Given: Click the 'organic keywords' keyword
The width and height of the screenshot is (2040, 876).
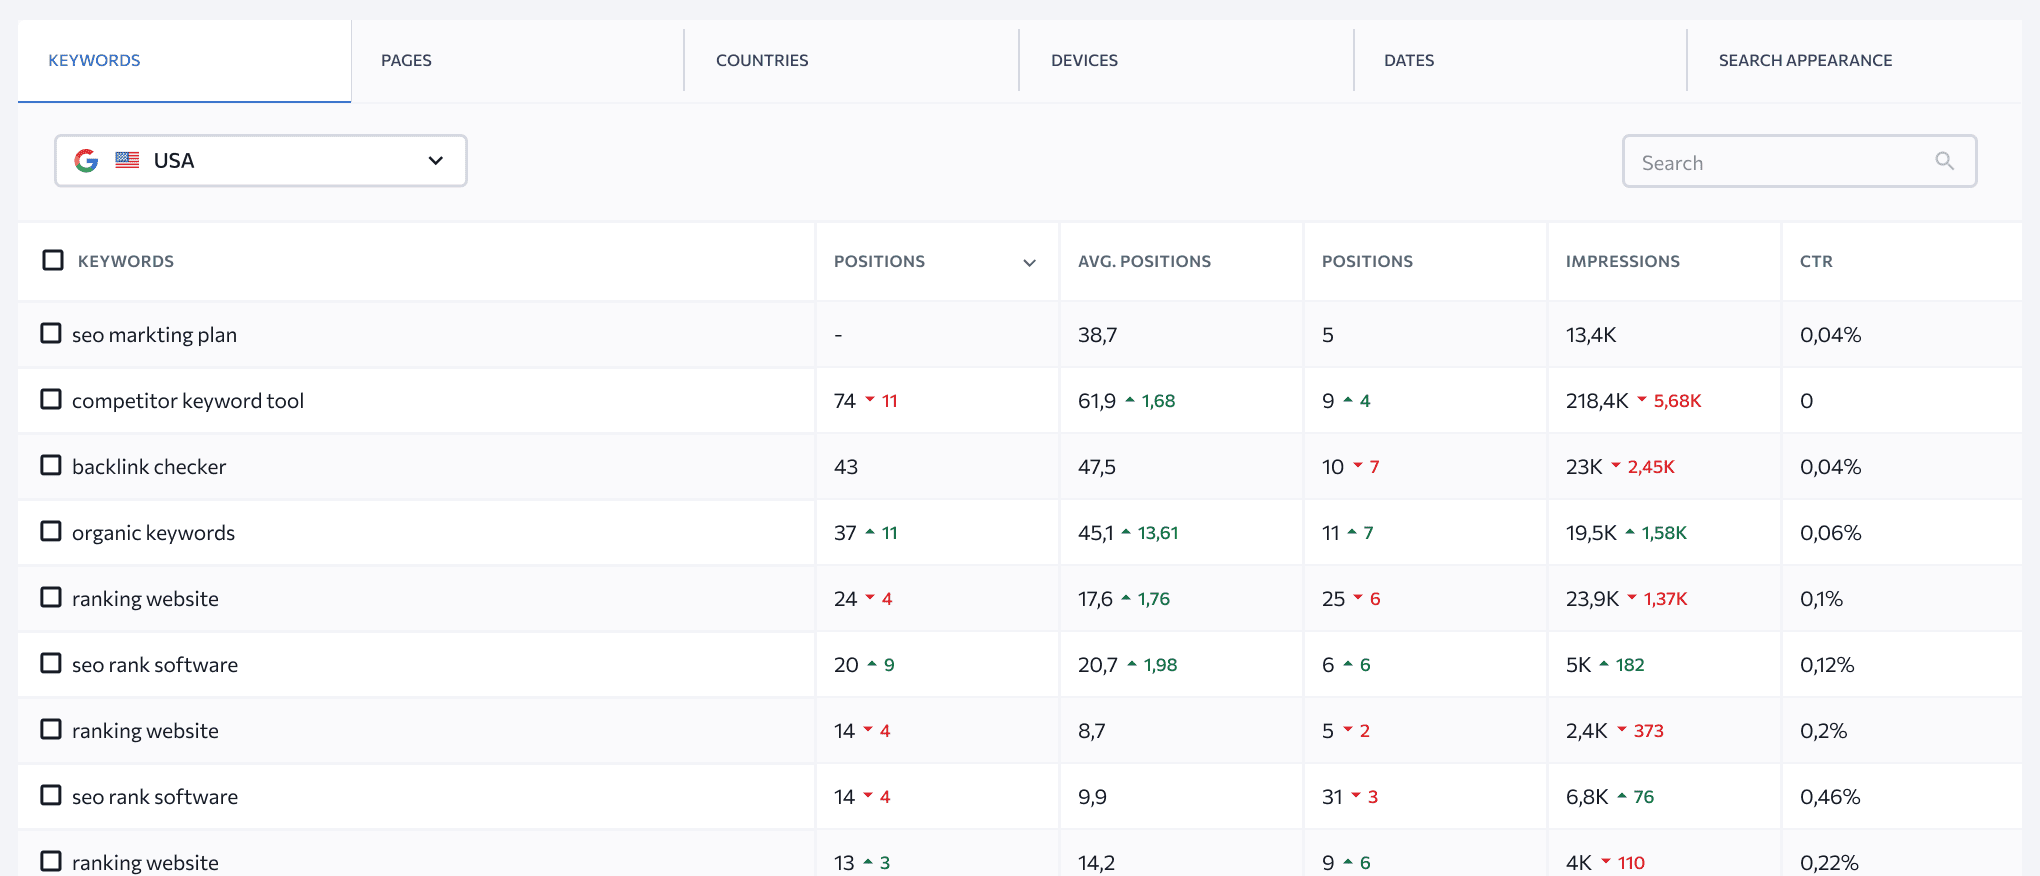Looking at the screenshot, I should 153,533.
